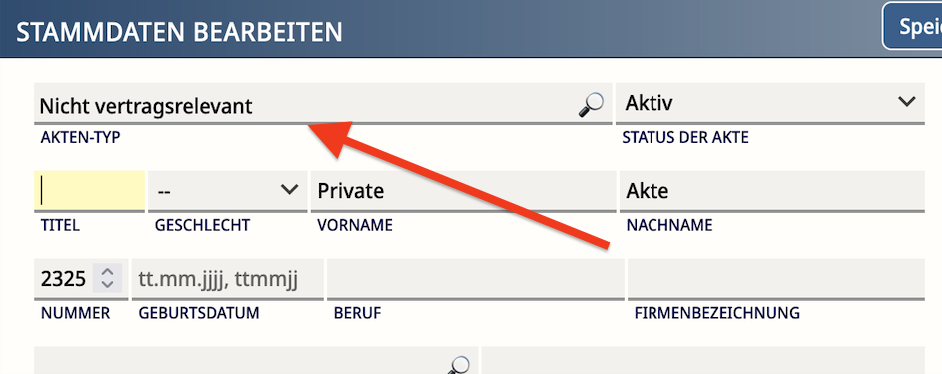
Task: Click the Nummer stepper arrows
Action: click(x=108, y=277)
